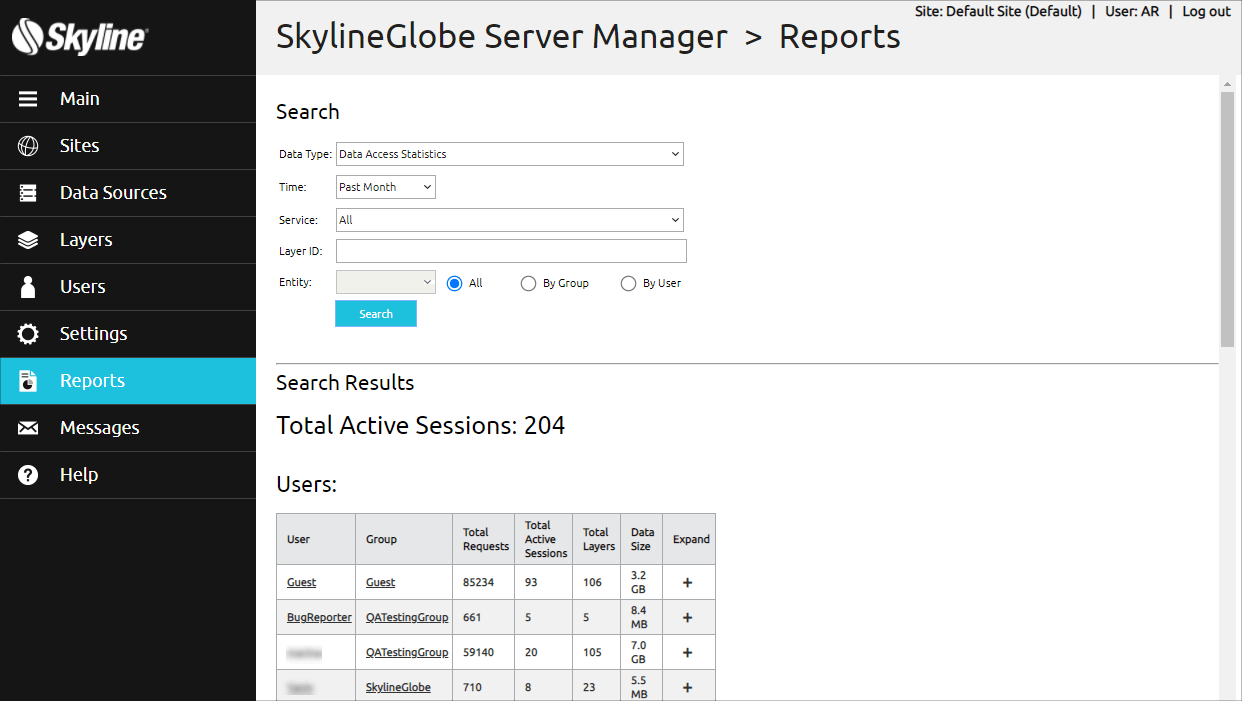Select the Reports sidebar item
Viewport: 1242px width, 701px height.
coord(128,381)
